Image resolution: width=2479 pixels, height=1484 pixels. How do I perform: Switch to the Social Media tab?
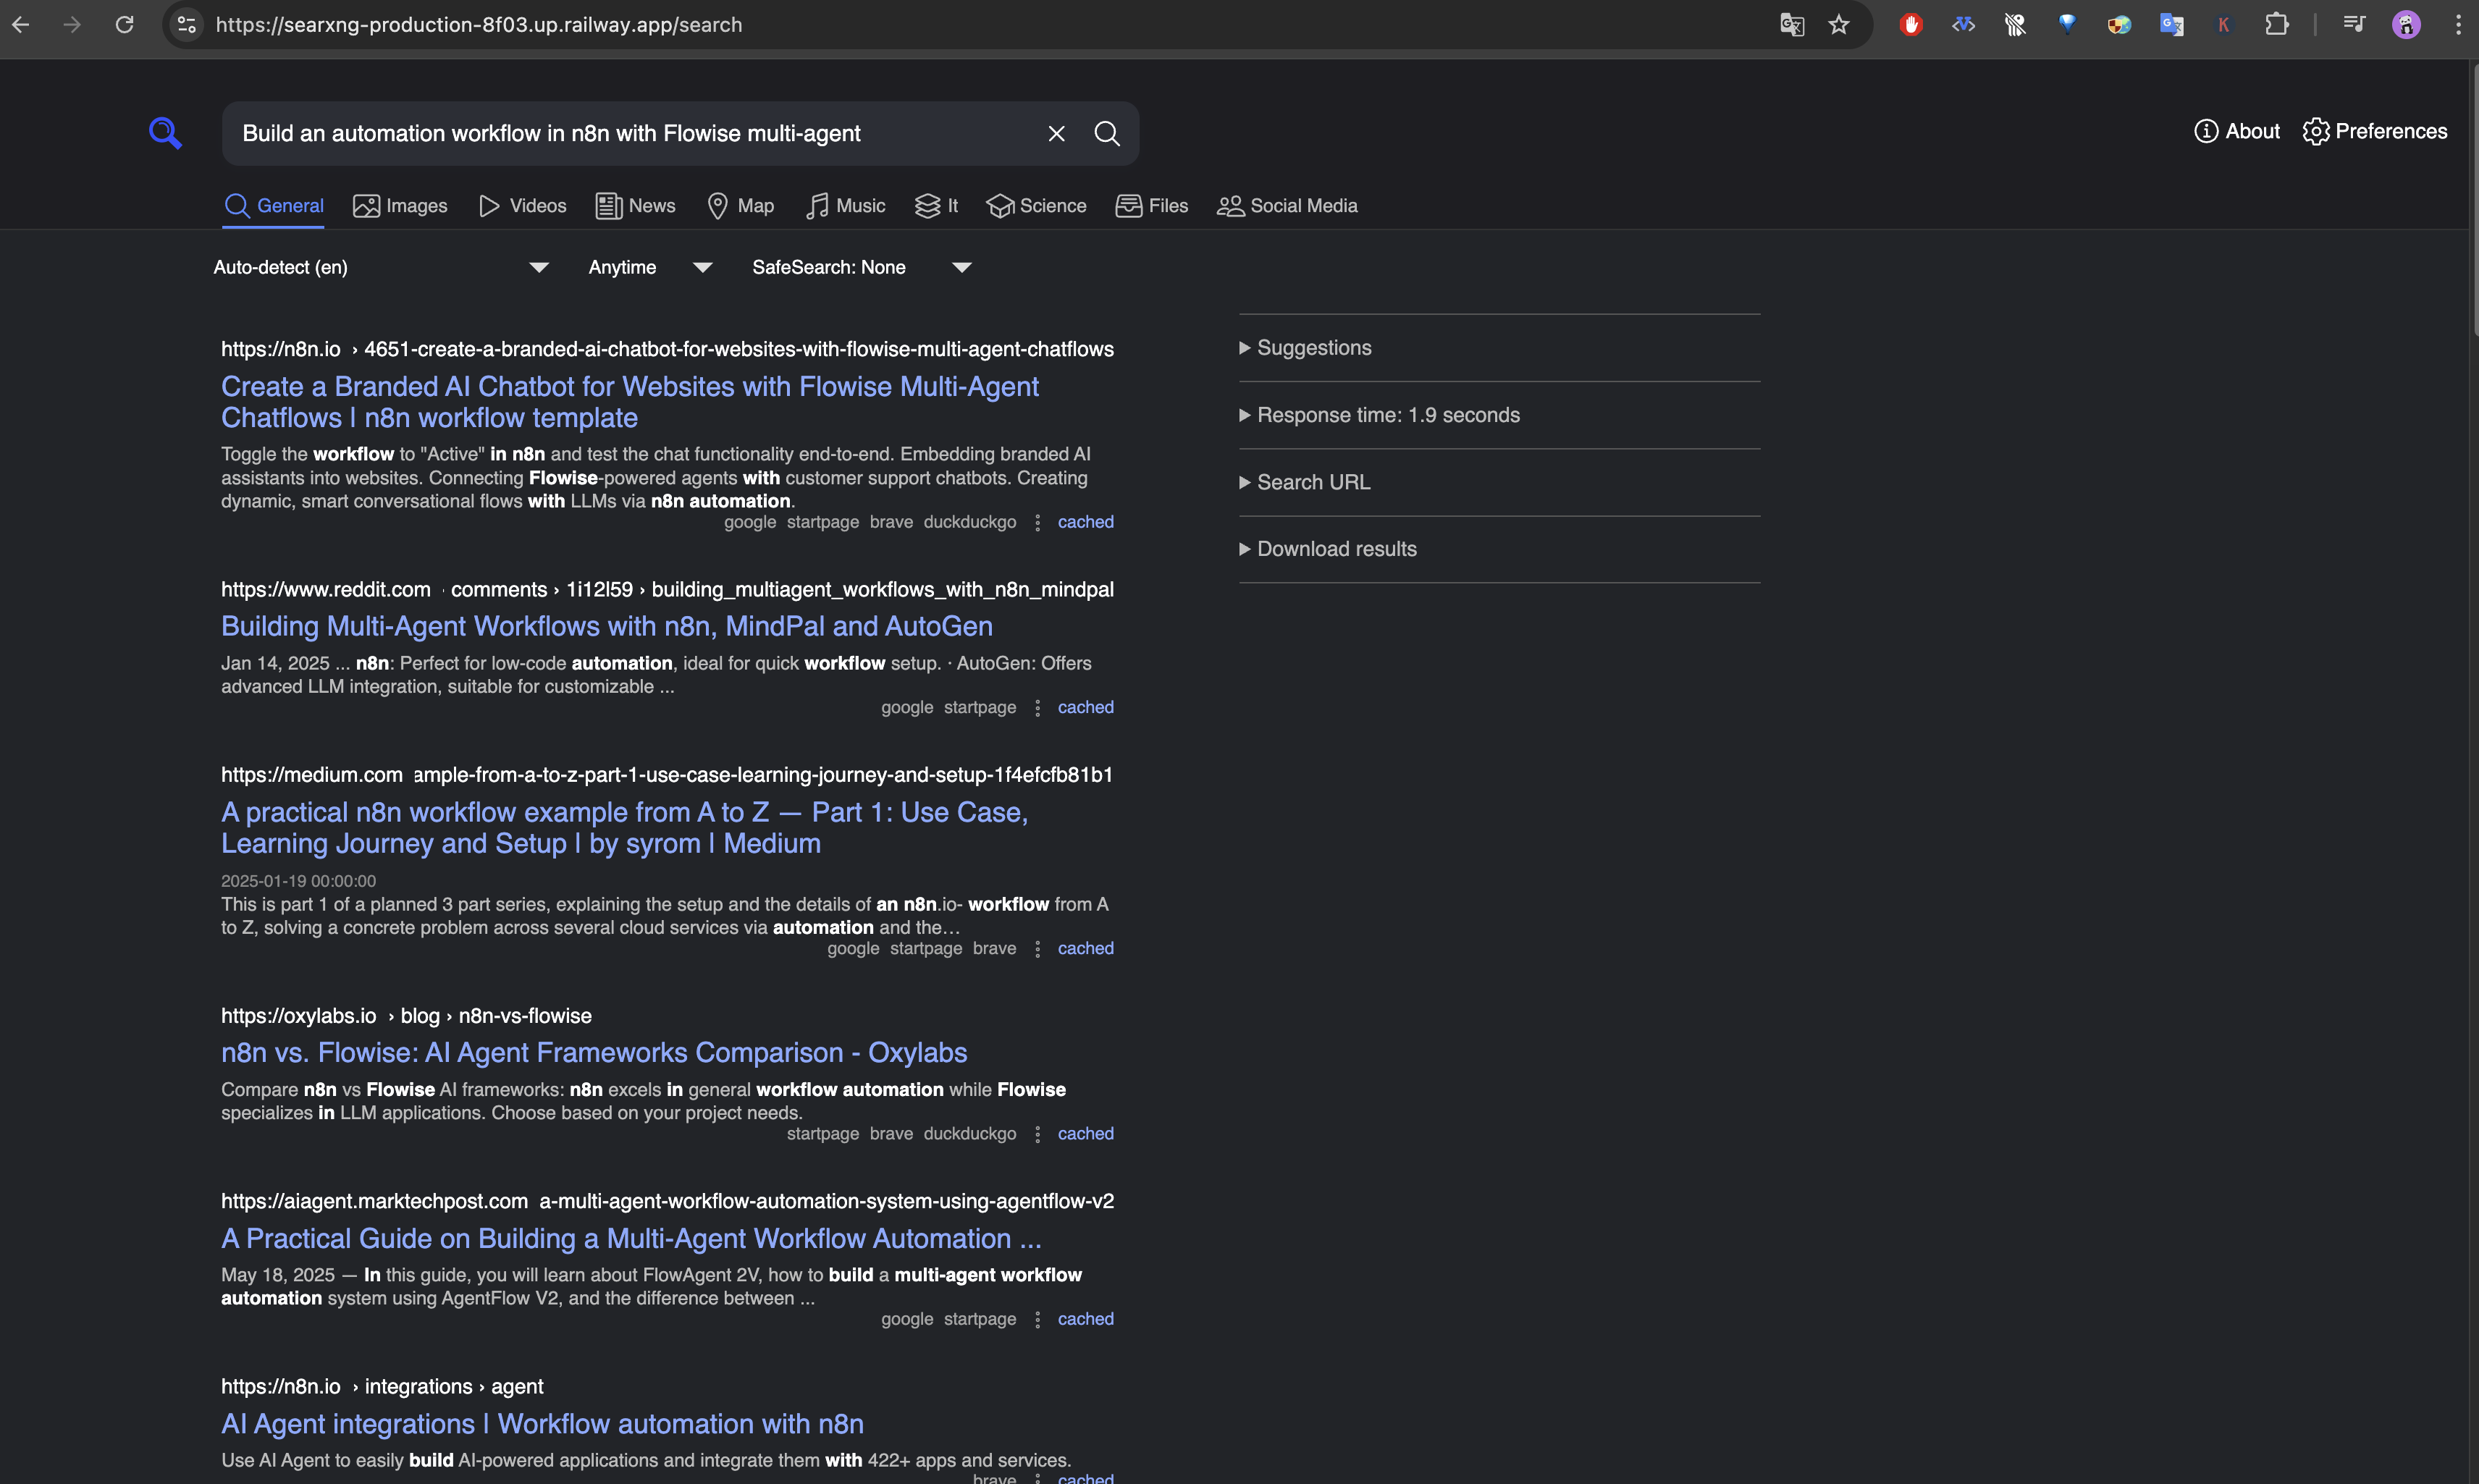(x=1287, y=205)
